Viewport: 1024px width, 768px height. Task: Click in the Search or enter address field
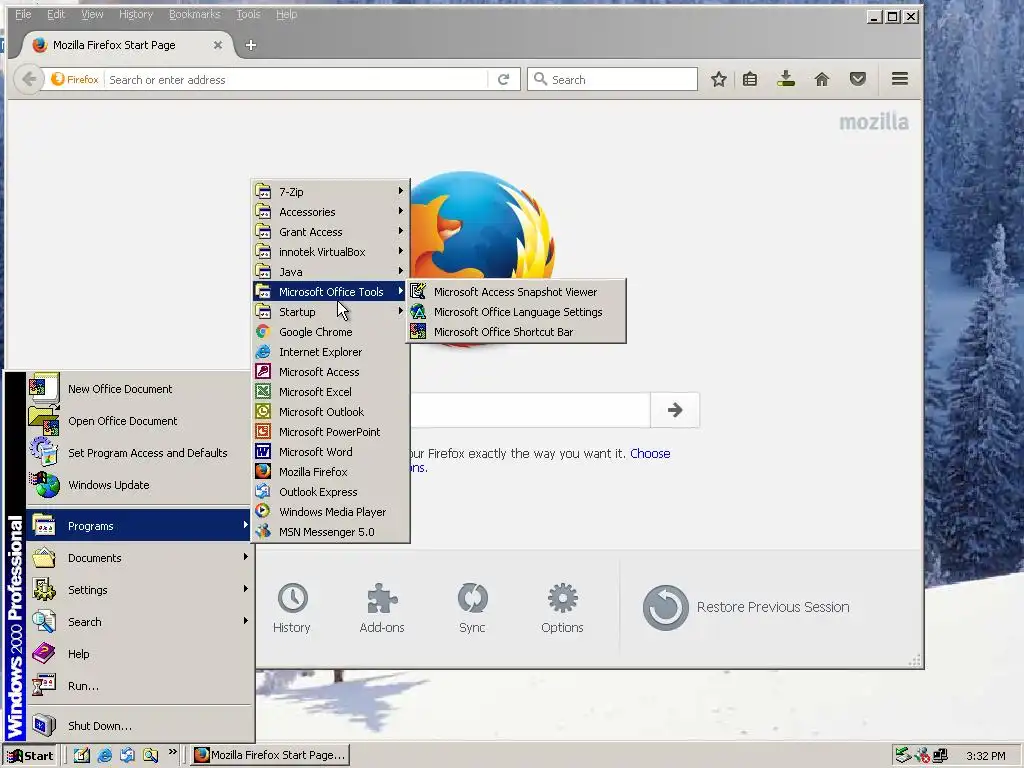(x=296, y=80)
